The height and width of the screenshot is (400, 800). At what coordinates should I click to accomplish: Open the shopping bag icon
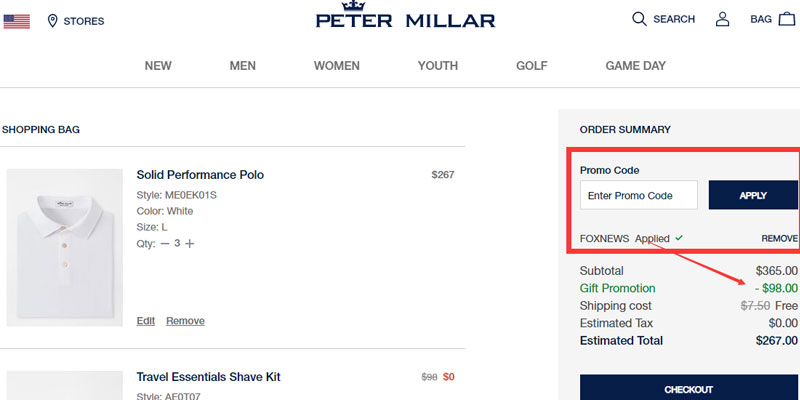pyautogui.click(x=786, y=19)
